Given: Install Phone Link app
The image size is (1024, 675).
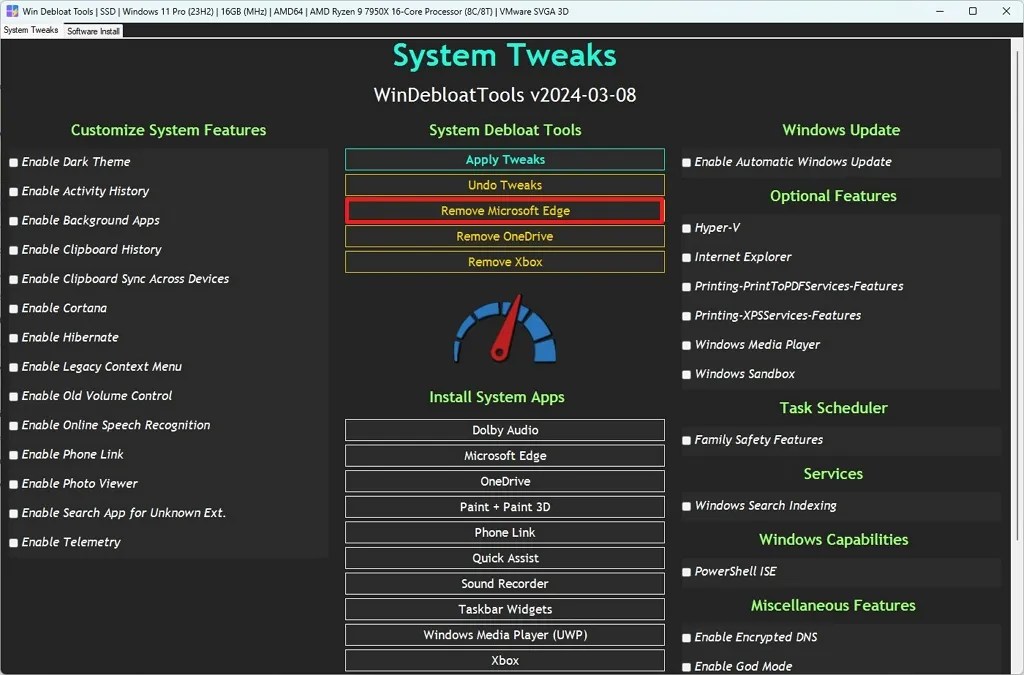Looking at the screenshot, I should (x=505, y=532).
